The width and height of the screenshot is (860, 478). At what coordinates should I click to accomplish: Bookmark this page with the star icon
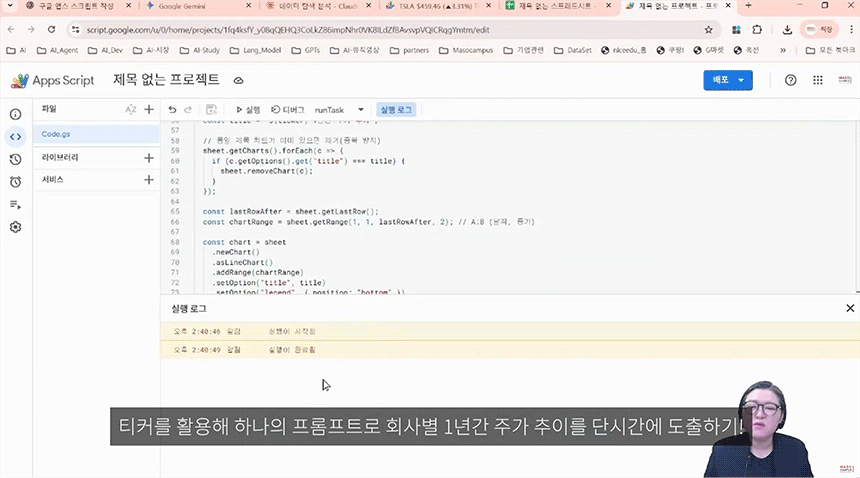pyautogui.click(x=709, y=30)
